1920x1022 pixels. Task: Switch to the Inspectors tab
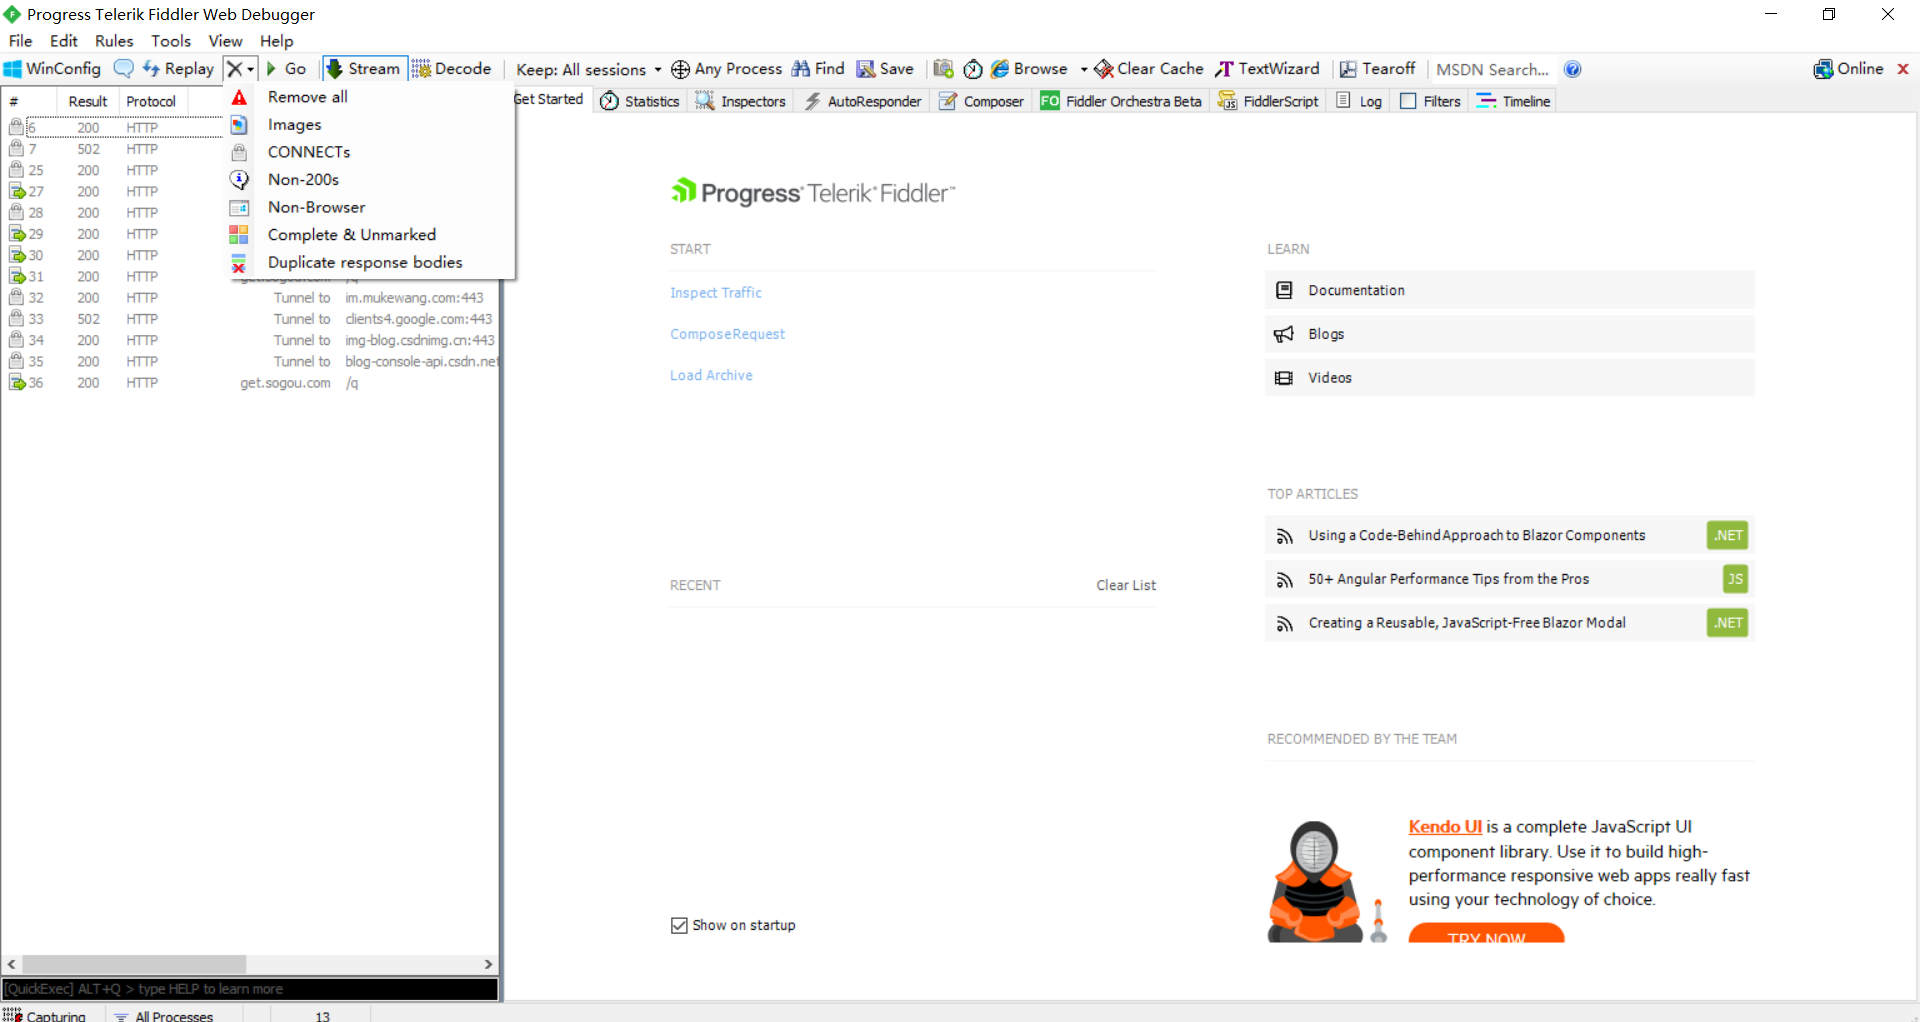click(x=741, y=101)
